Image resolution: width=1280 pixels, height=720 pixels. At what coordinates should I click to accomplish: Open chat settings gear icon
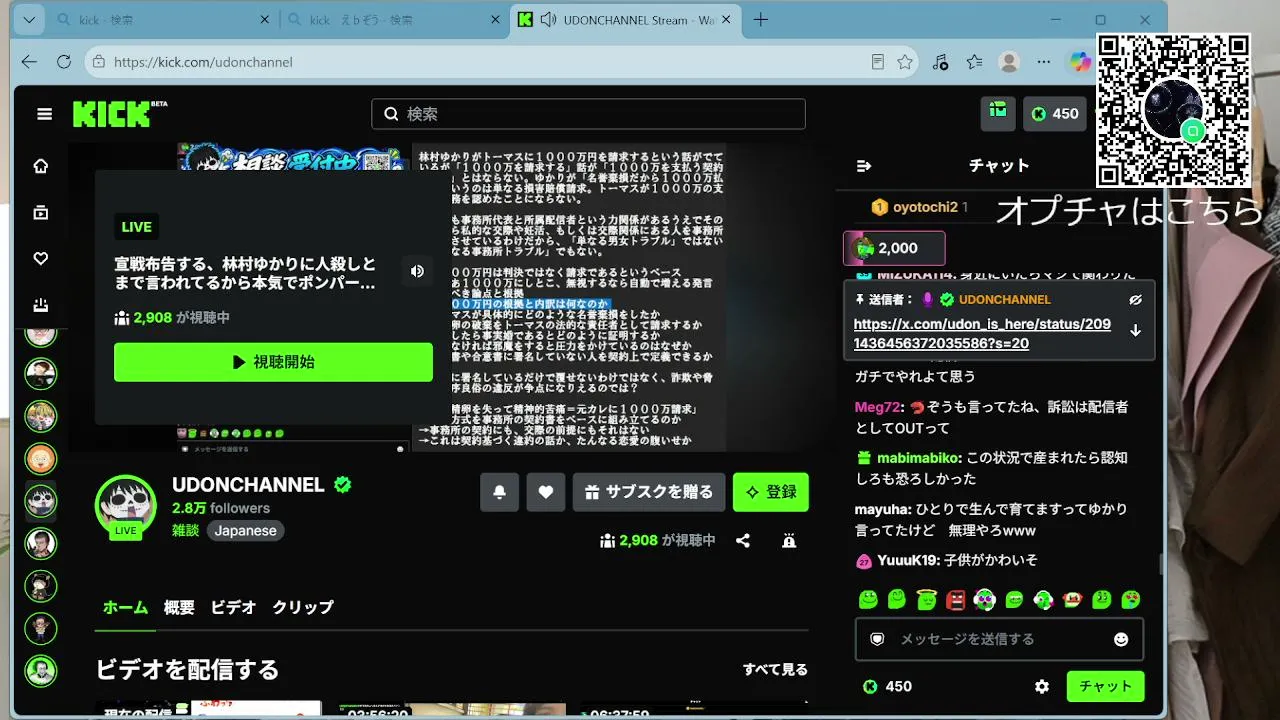click(1042, 686)
